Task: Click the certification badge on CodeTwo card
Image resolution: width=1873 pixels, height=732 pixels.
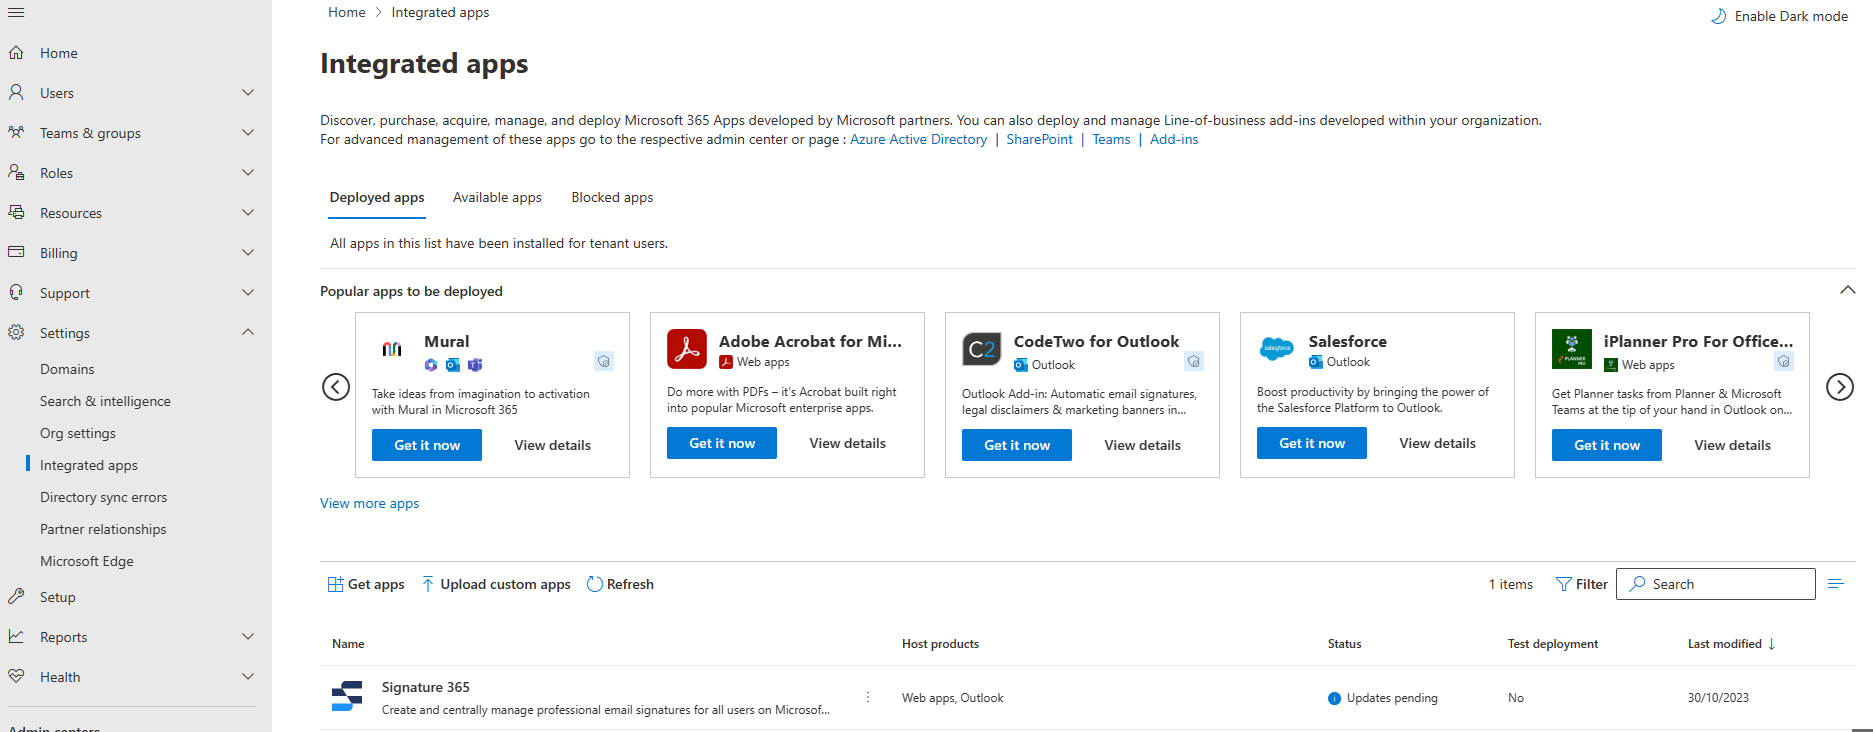Action: pos(1193,361)
